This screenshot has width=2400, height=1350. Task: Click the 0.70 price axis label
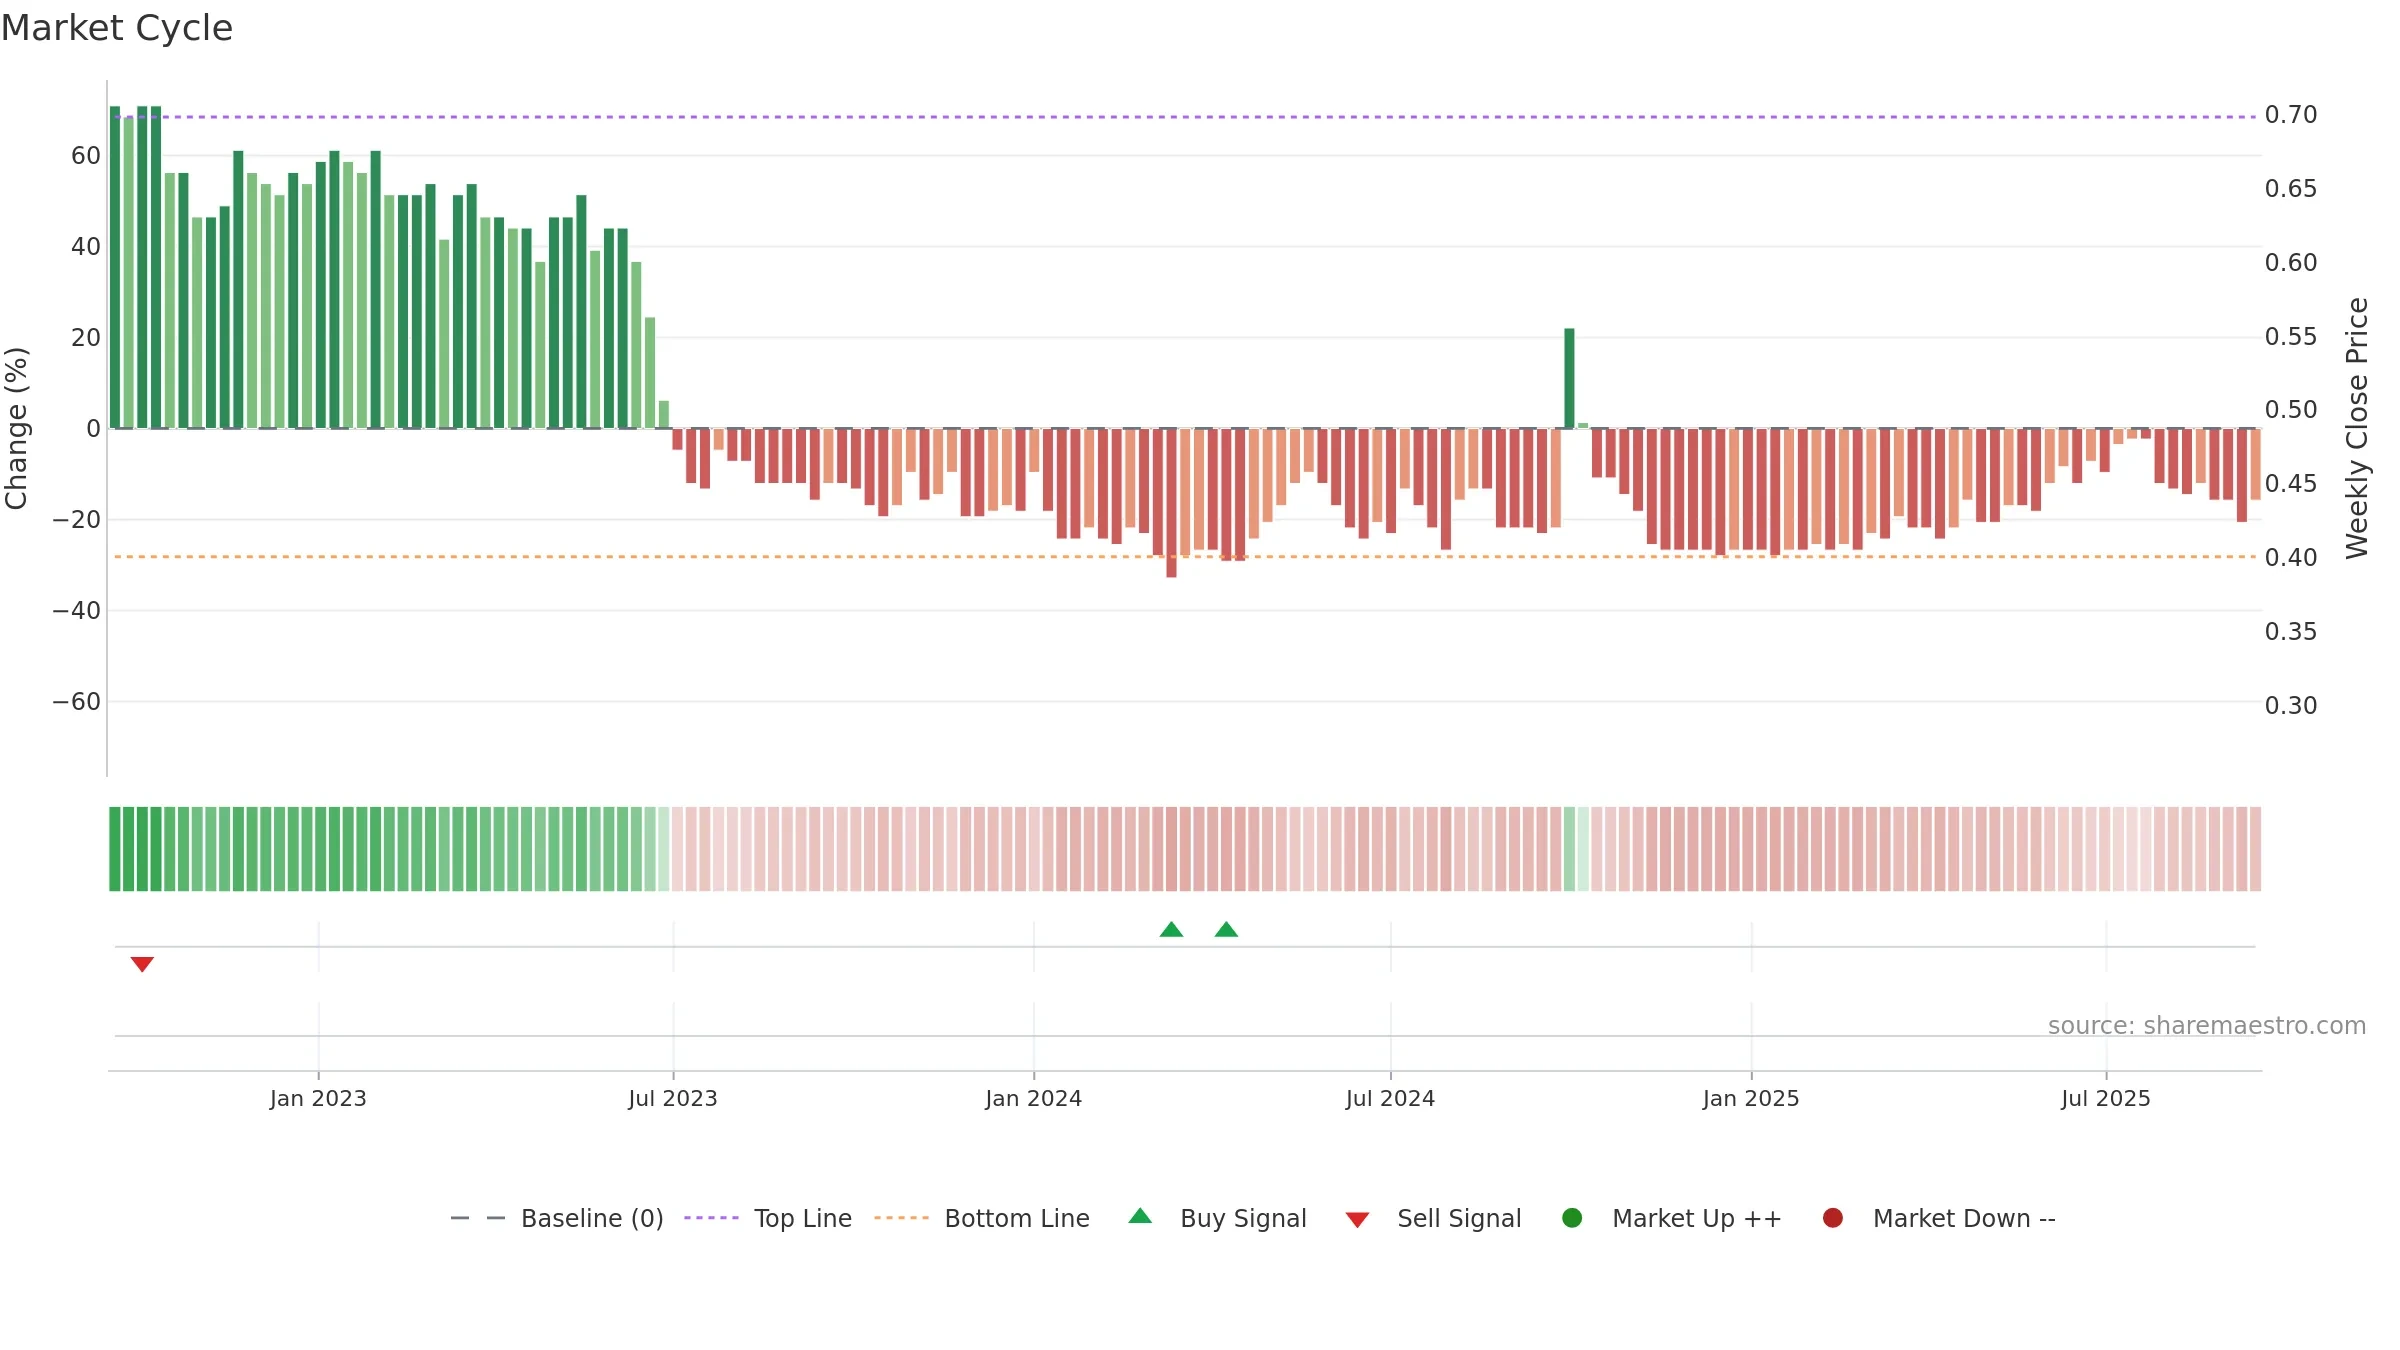2291,115
